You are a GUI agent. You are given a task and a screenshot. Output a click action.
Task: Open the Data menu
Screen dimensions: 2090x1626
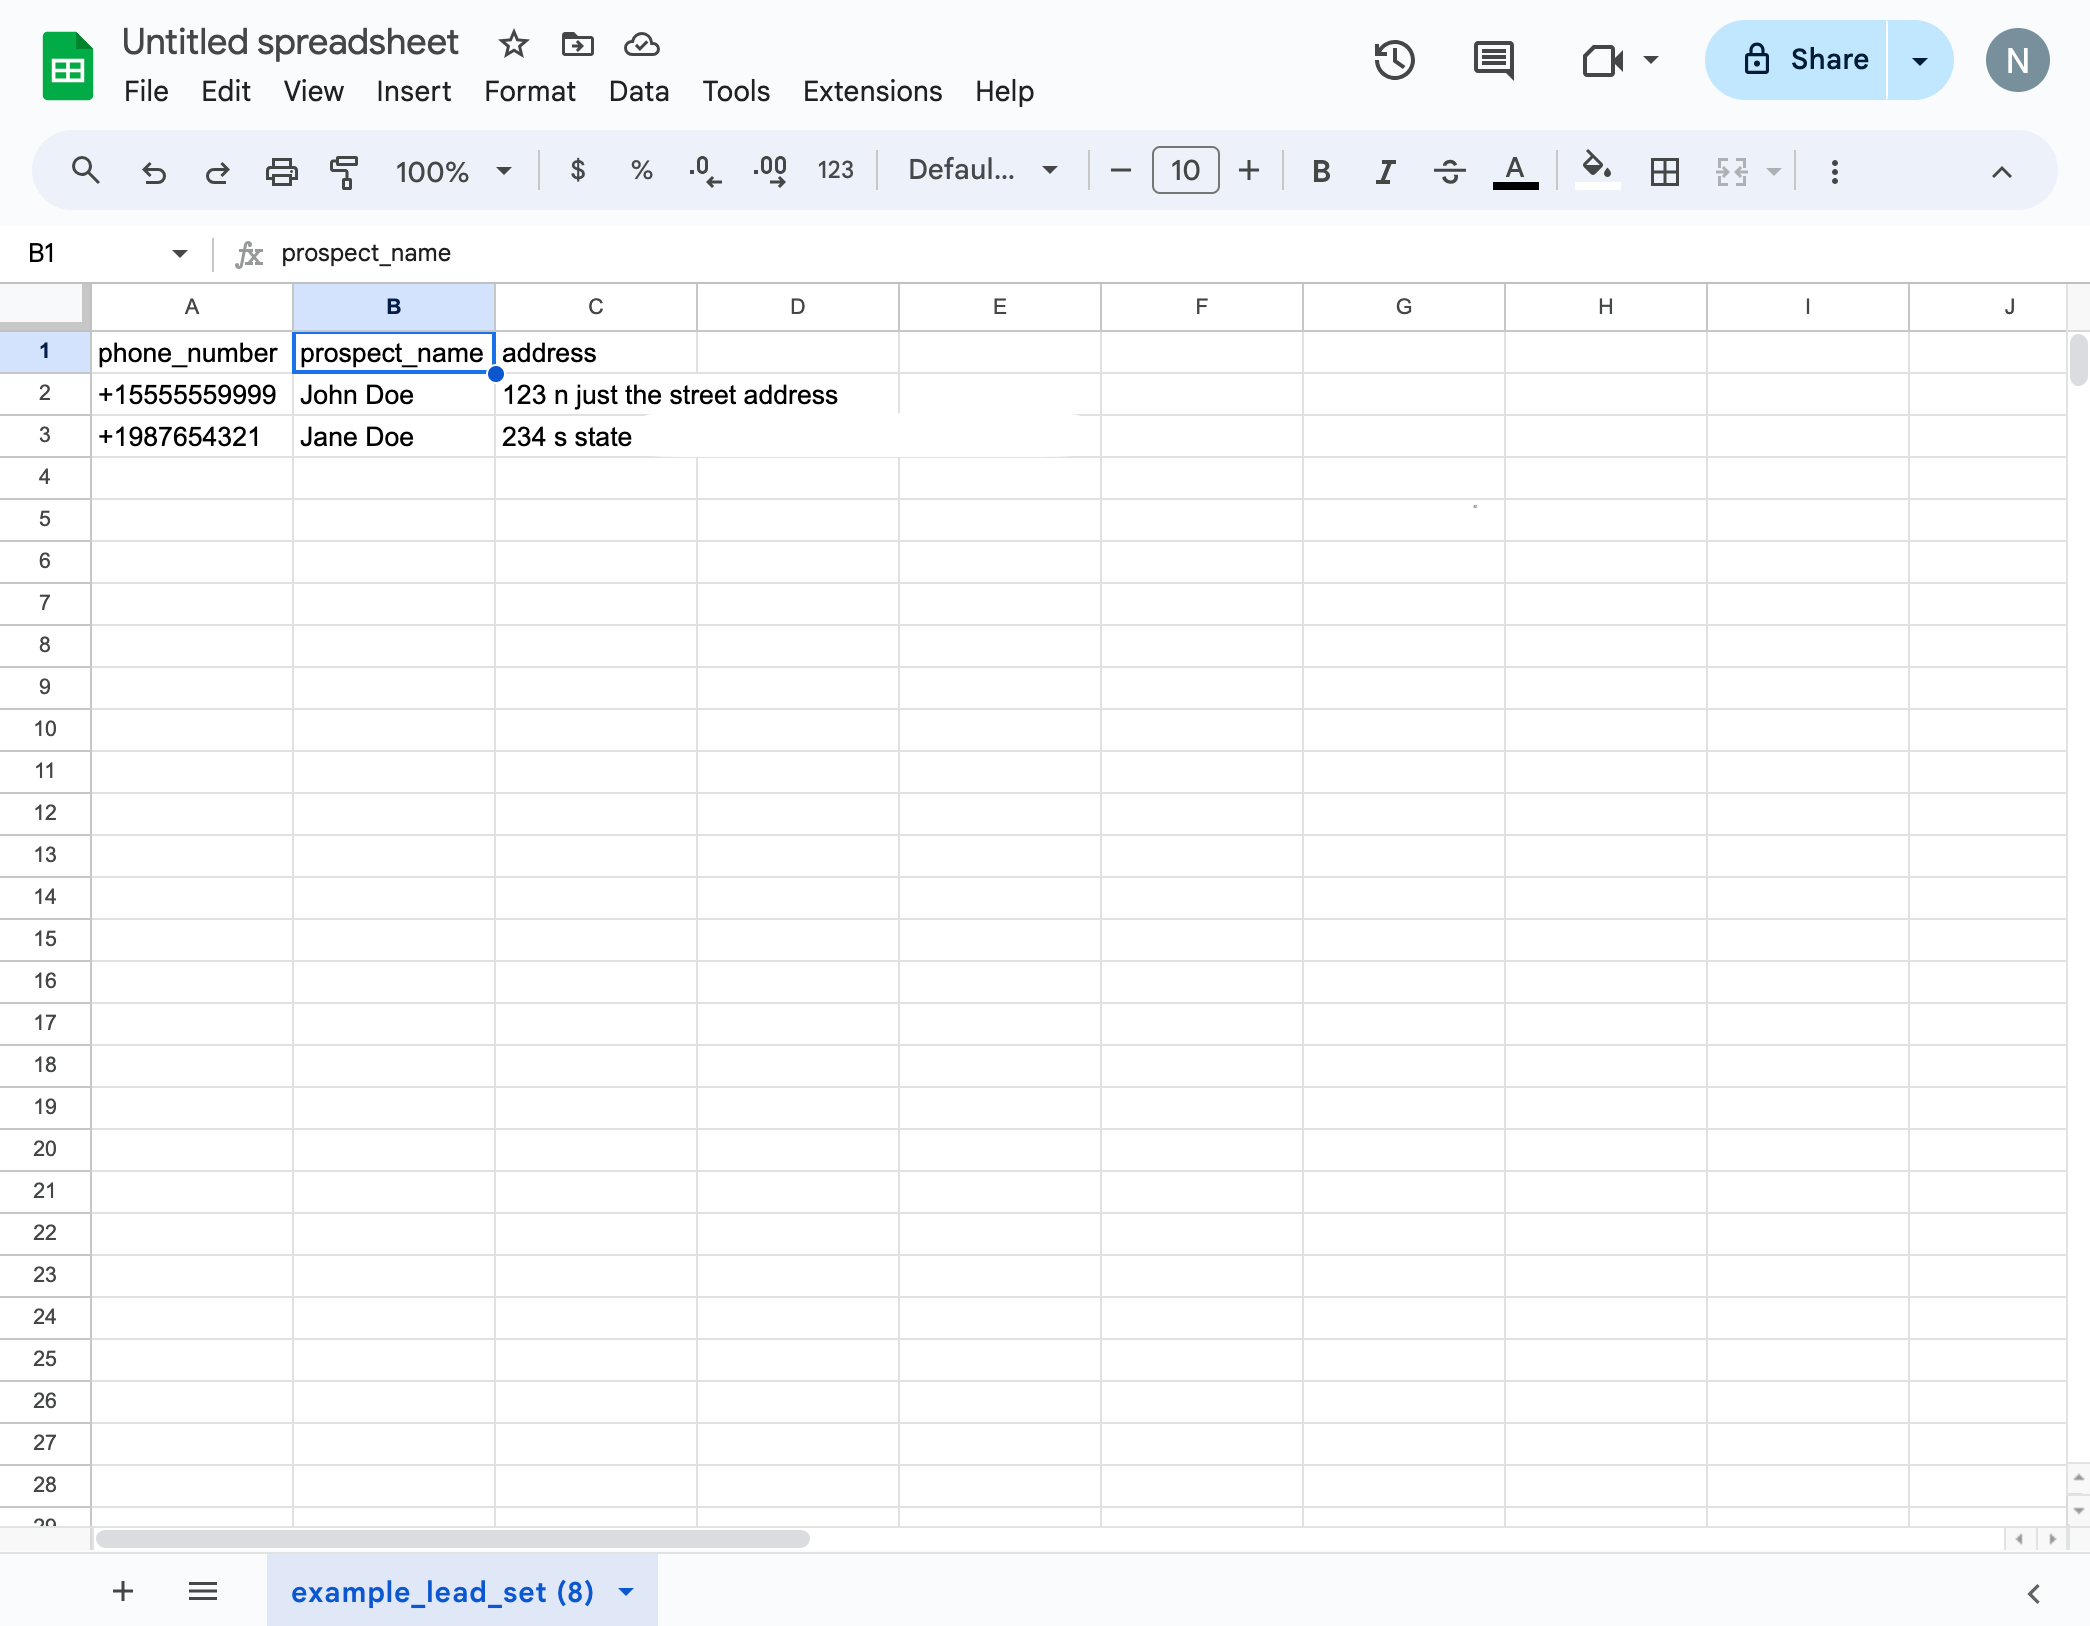(638, 91)
